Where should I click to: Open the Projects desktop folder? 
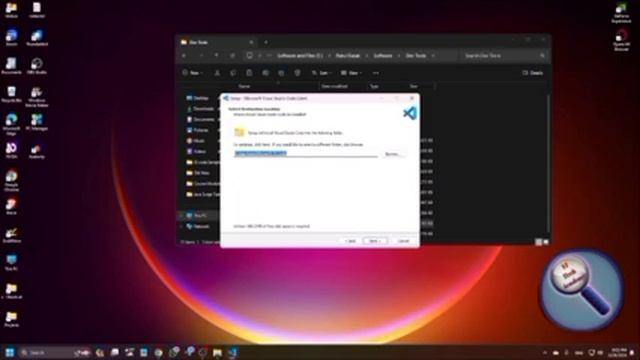pos(11,320)
